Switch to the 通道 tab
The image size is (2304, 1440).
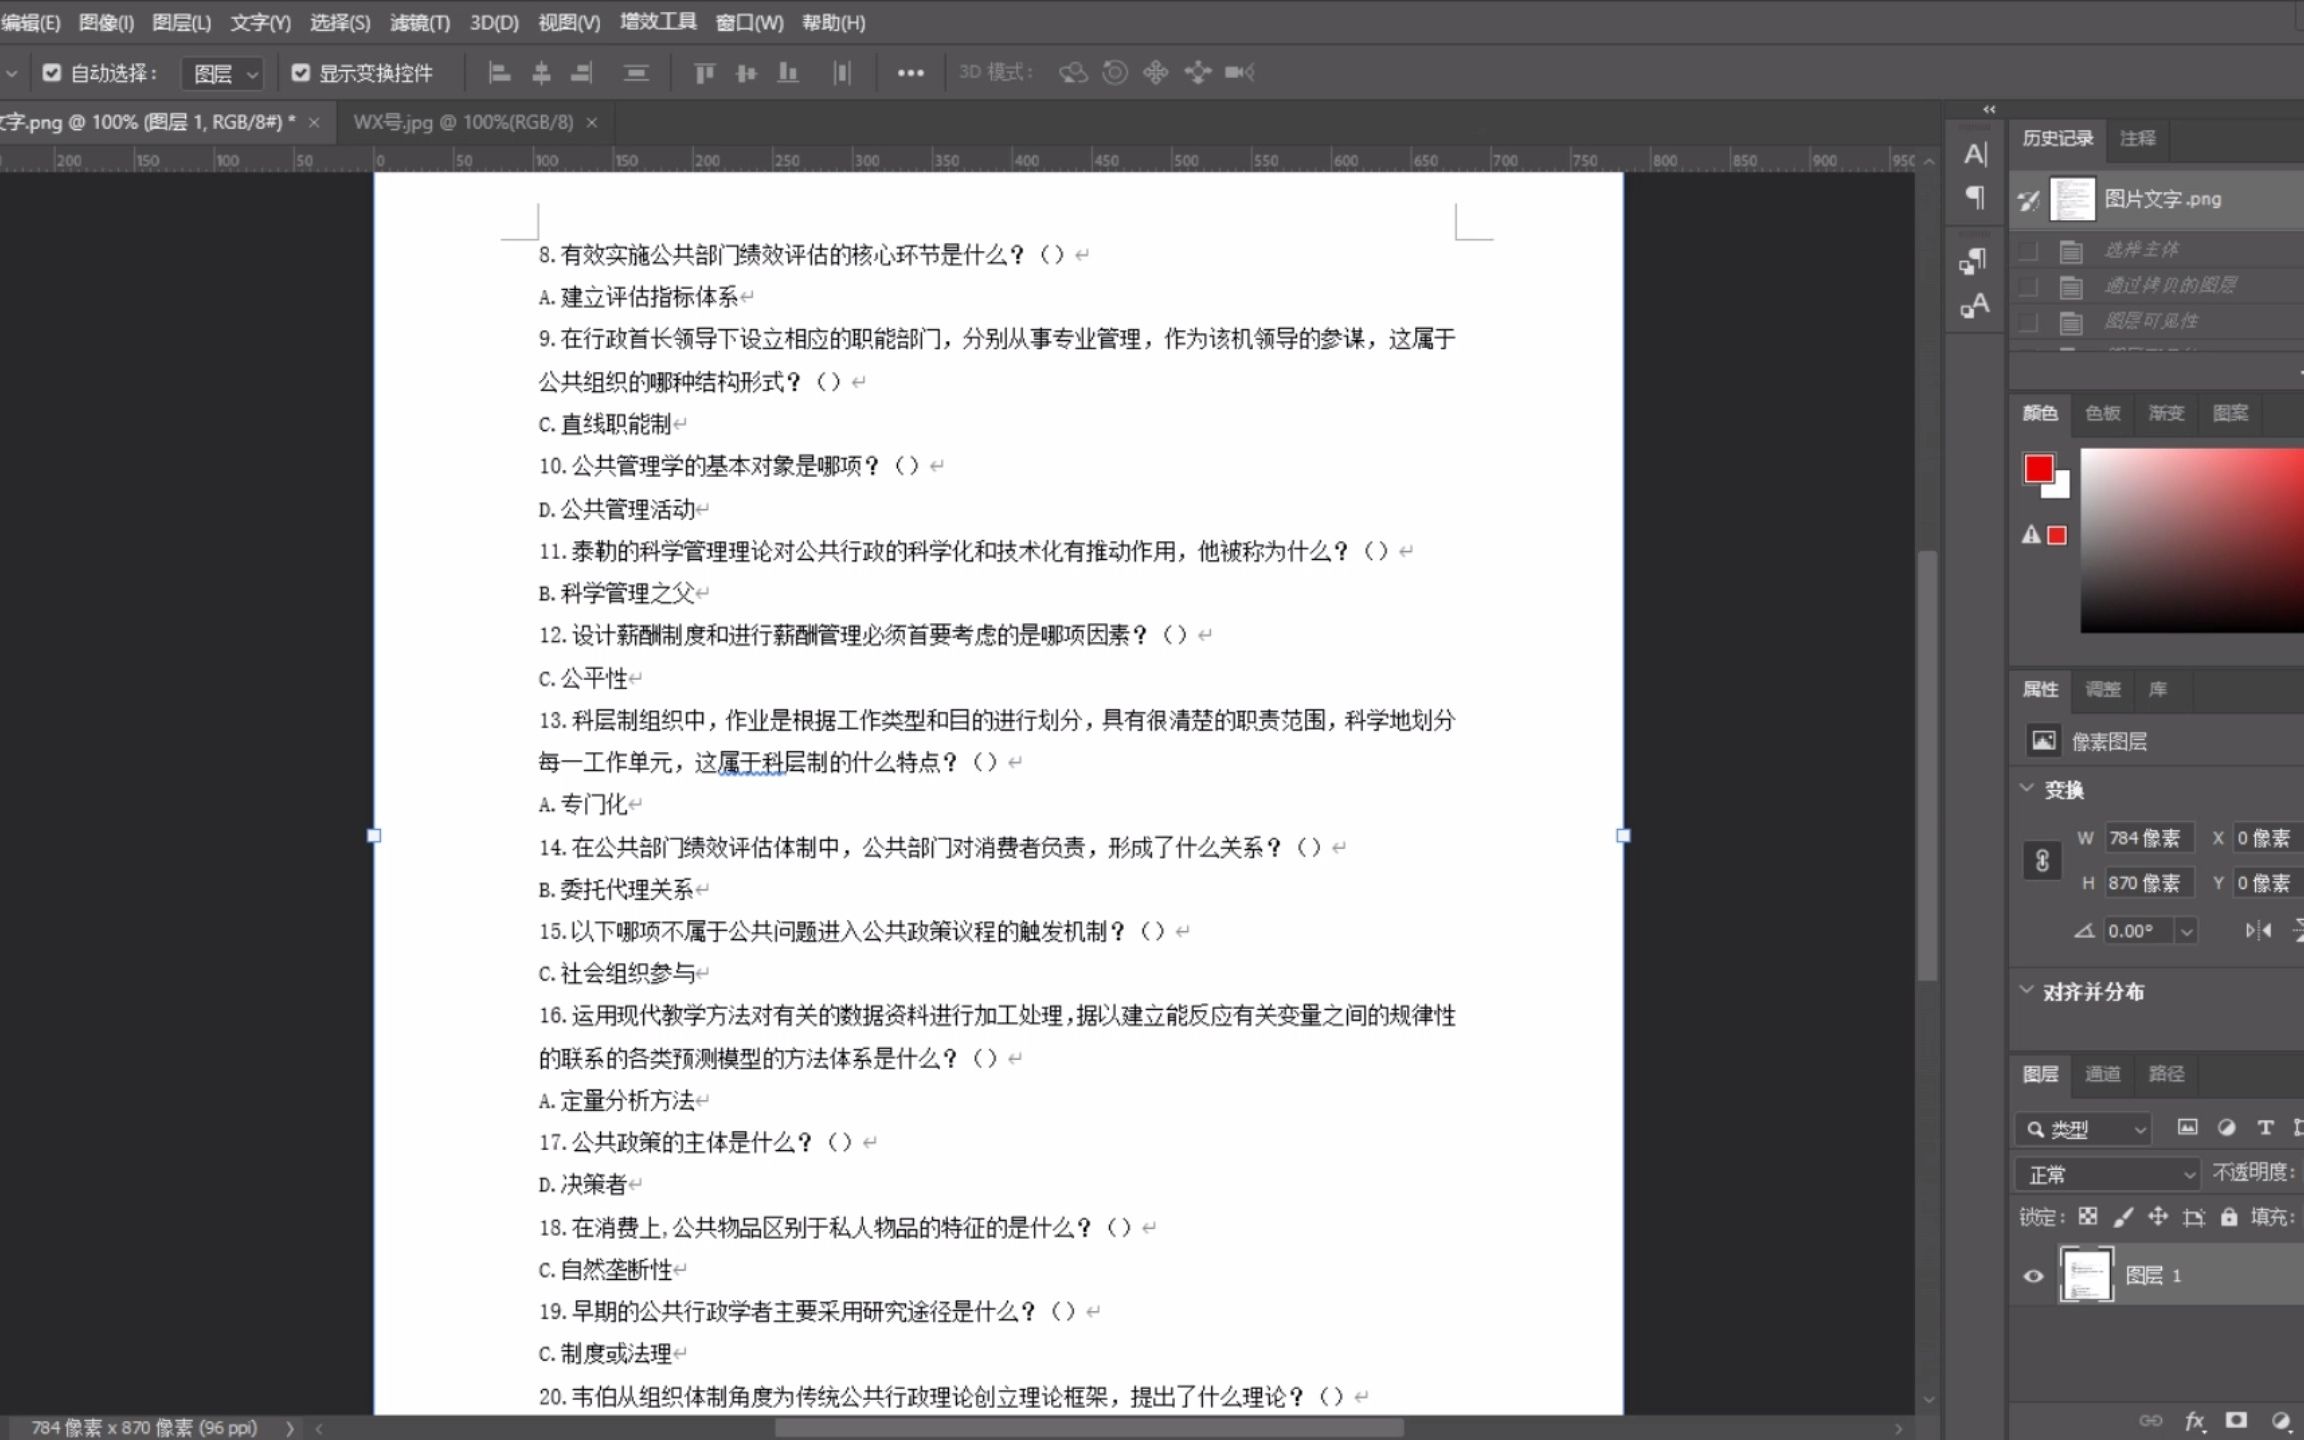(2102, 1074)
